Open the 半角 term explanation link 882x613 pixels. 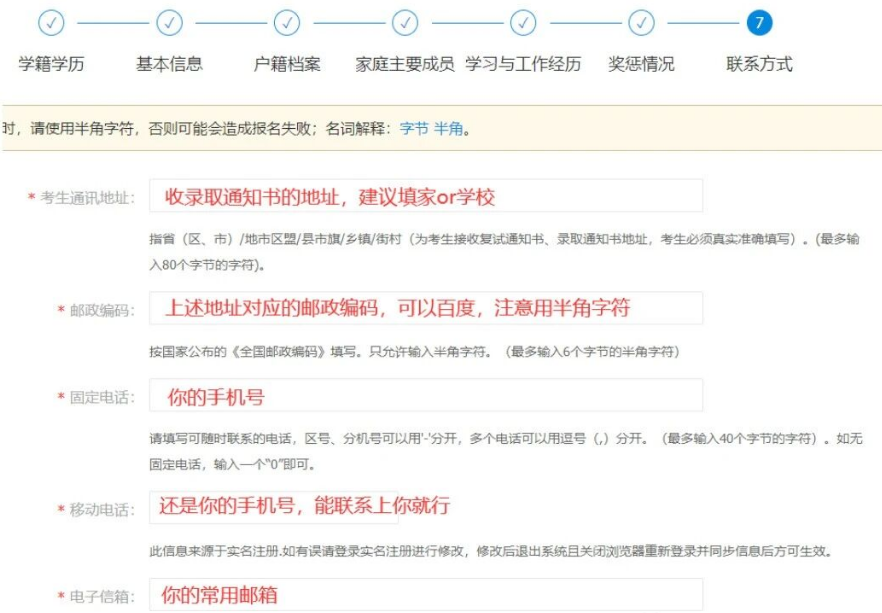pyautogui.click(x=448, y=129)
